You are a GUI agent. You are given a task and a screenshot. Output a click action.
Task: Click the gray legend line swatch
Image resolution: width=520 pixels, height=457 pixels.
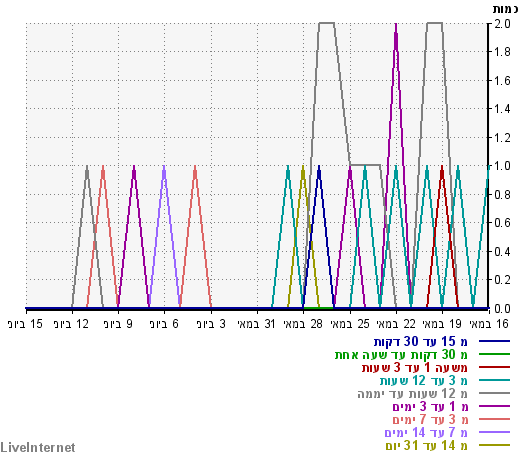point(494,393)
